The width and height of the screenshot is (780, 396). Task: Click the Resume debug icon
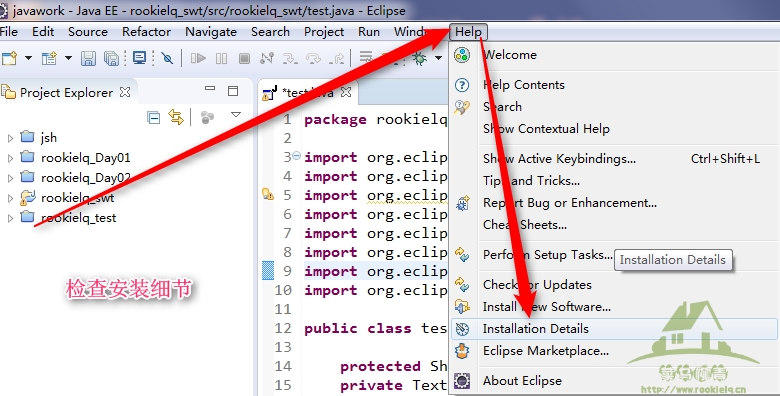coord(198,58)
